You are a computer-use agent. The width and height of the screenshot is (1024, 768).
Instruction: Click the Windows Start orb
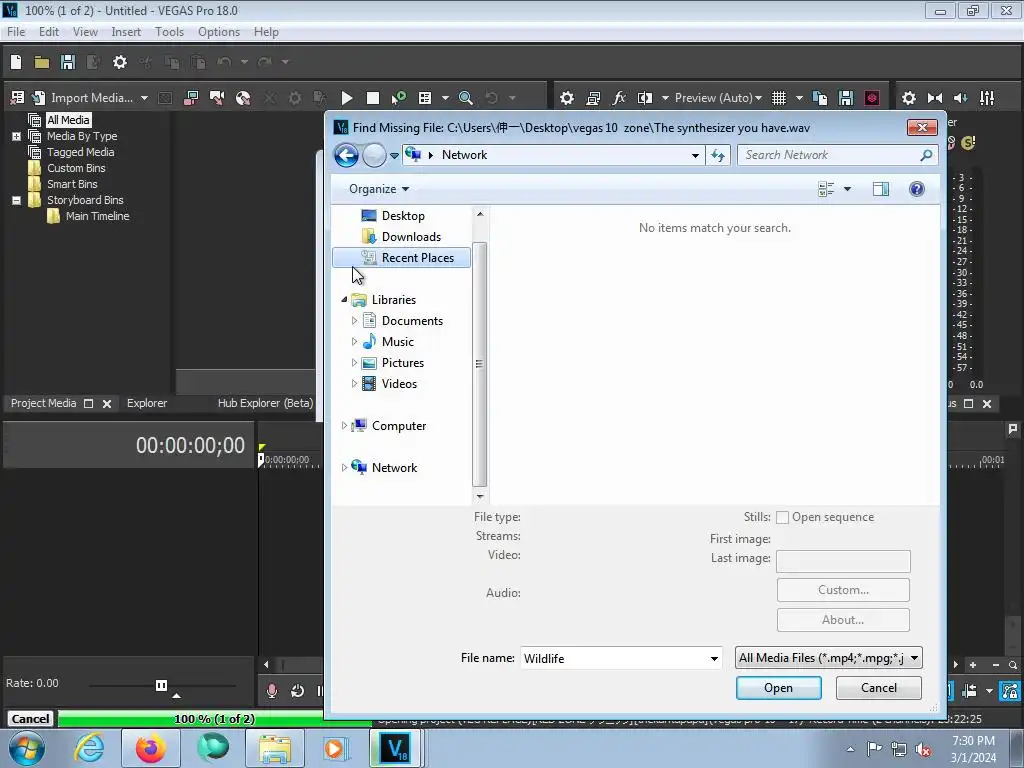tap(27, 748)
